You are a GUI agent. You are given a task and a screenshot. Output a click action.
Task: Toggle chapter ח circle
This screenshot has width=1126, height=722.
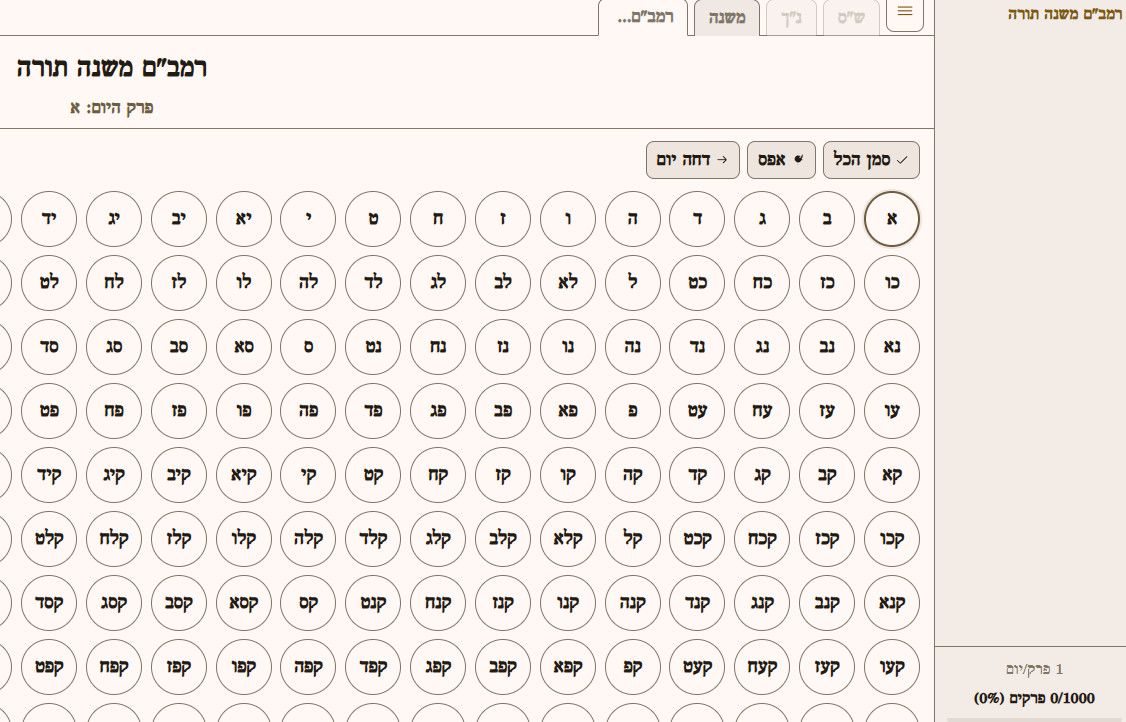coord(437,218)
